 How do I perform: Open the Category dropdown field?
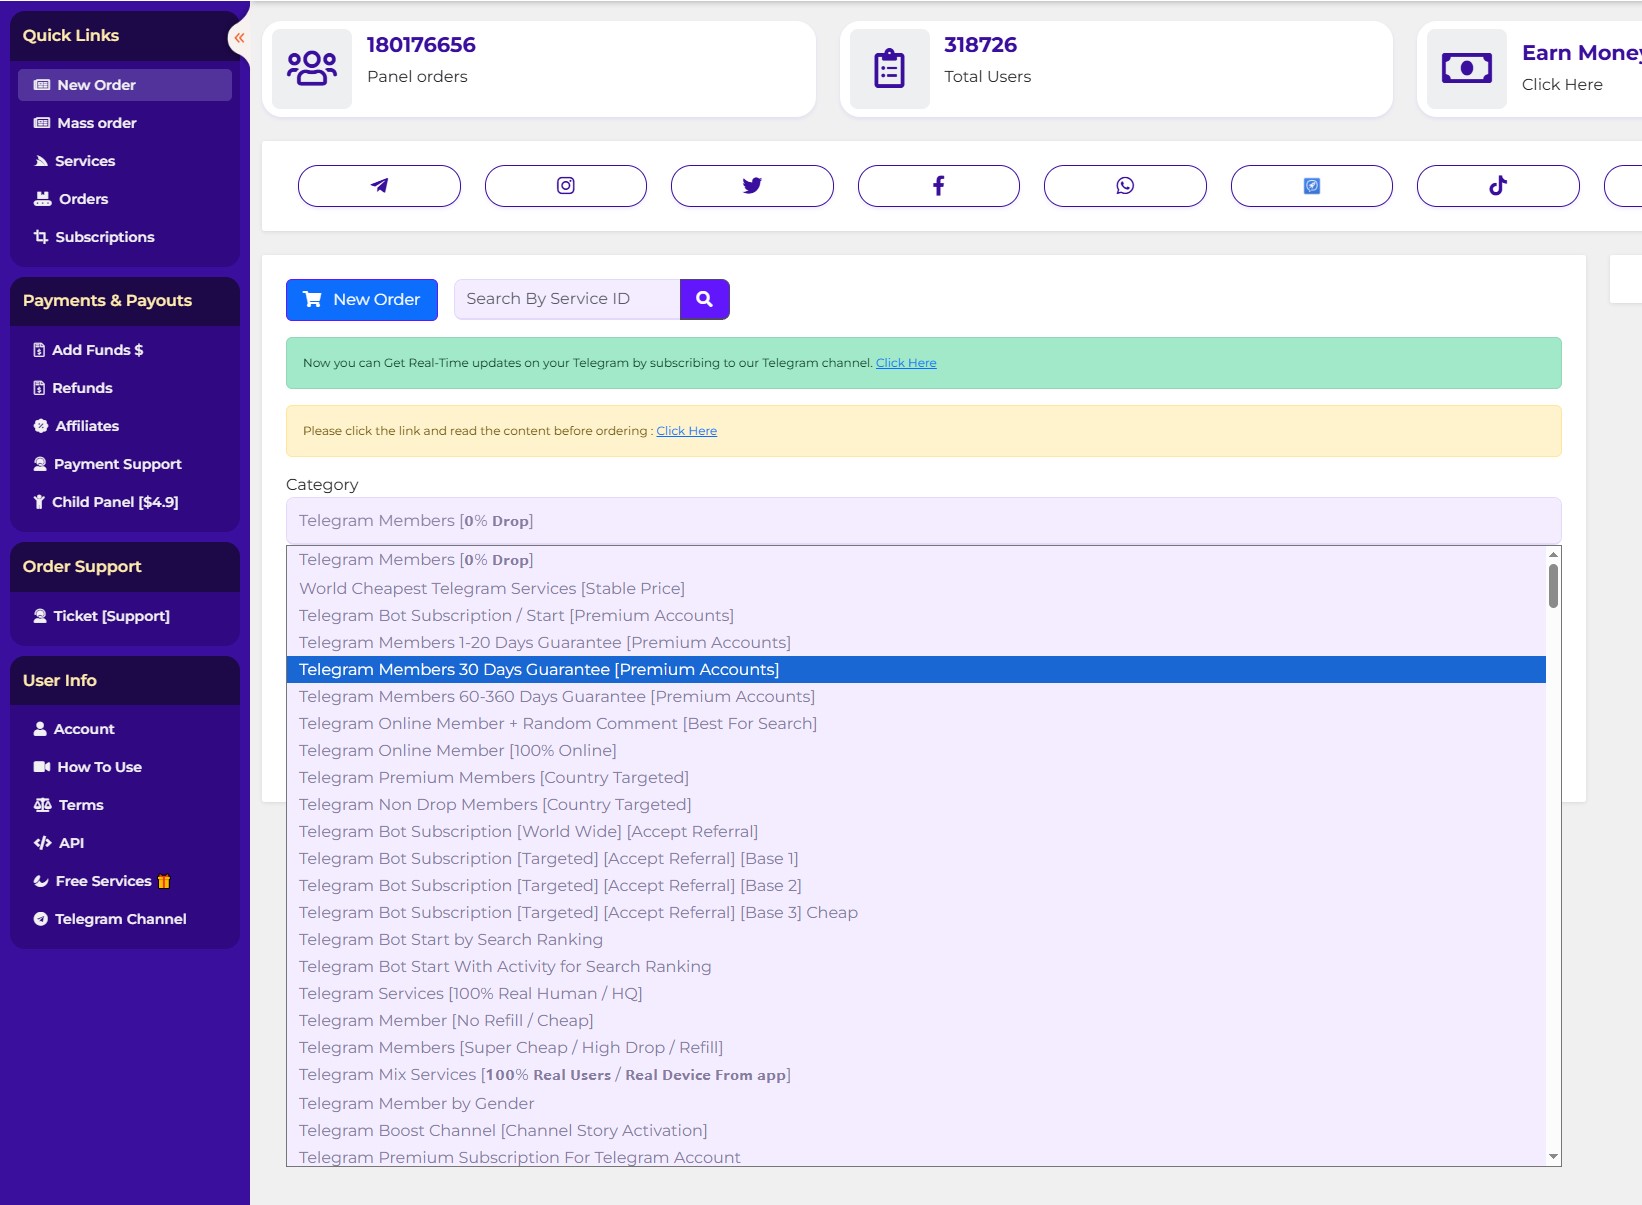(x=922, y=521)
